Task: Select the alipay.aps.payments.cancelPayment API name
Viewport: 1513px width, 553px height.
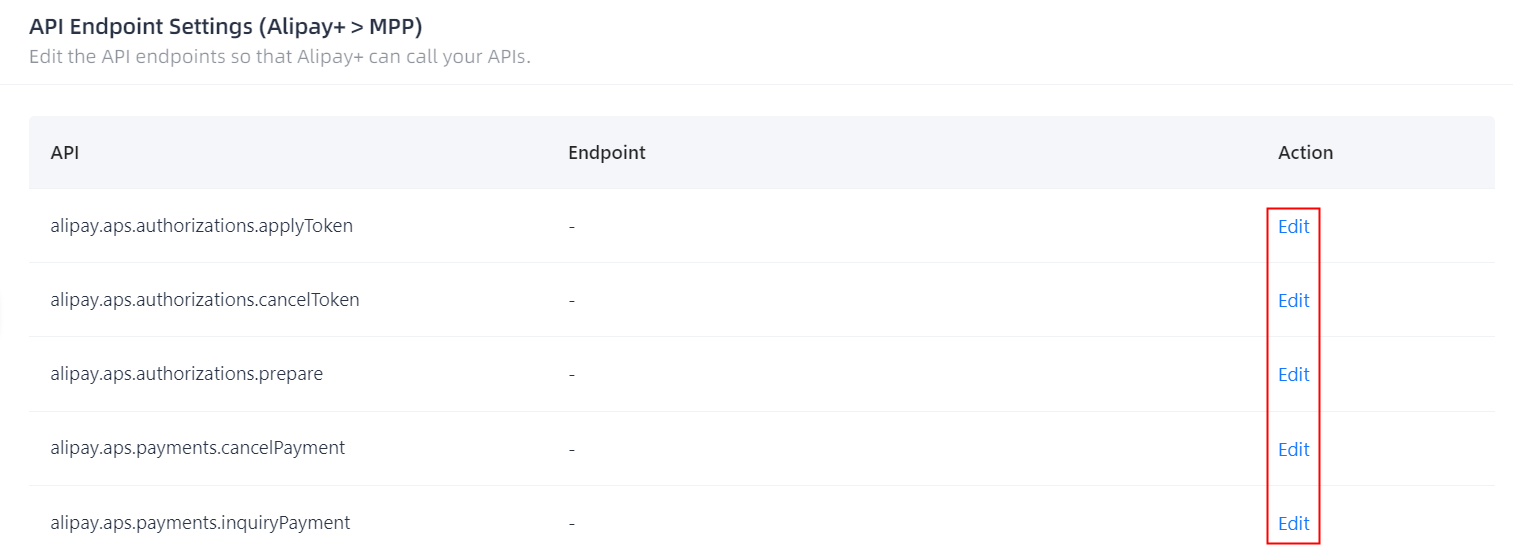Action: (x=197, y=448)
